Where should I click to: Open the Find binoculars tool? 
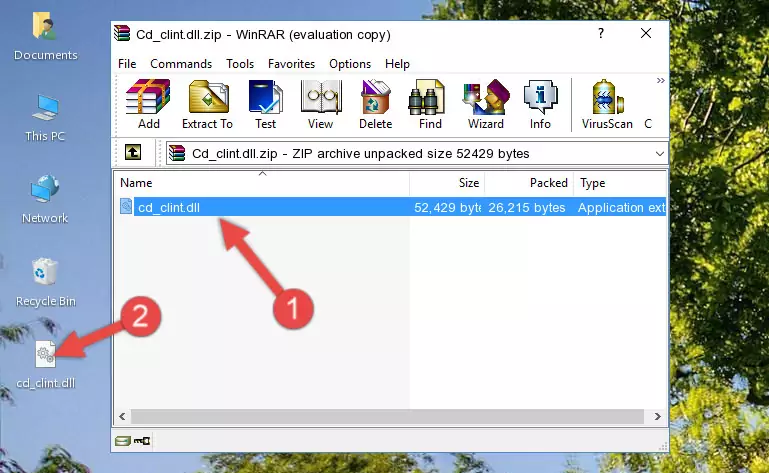(431, 104)
